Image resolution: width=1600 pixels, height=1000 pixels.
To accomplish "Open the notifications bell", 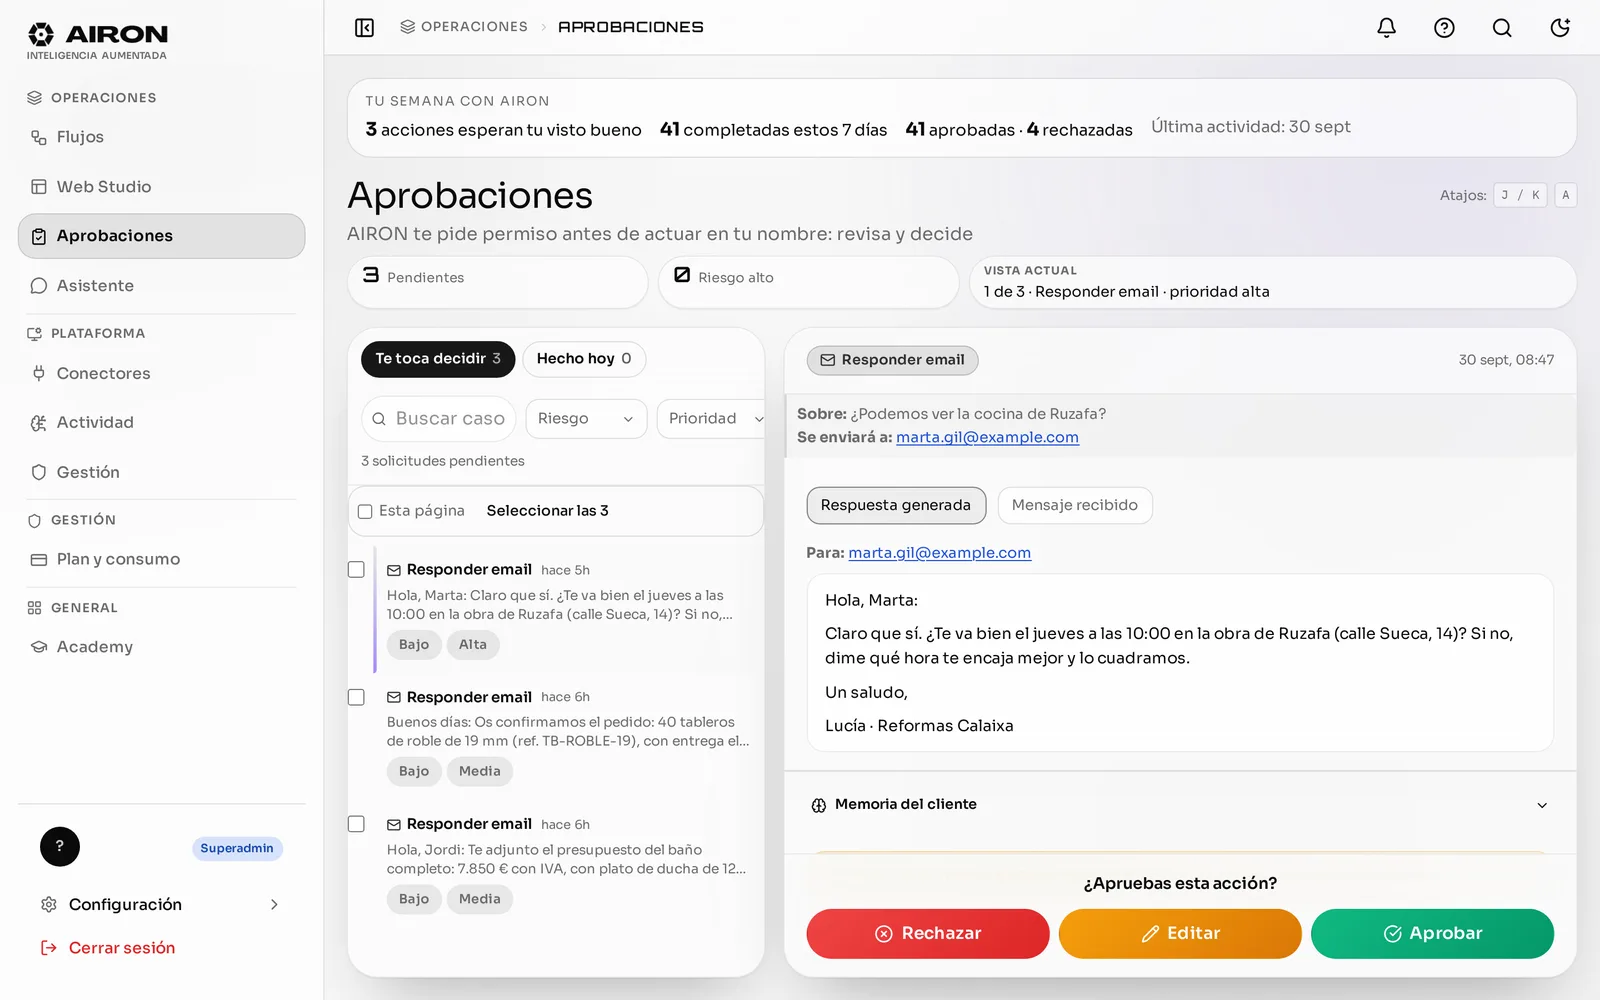I will click(x=1386, y=27).
